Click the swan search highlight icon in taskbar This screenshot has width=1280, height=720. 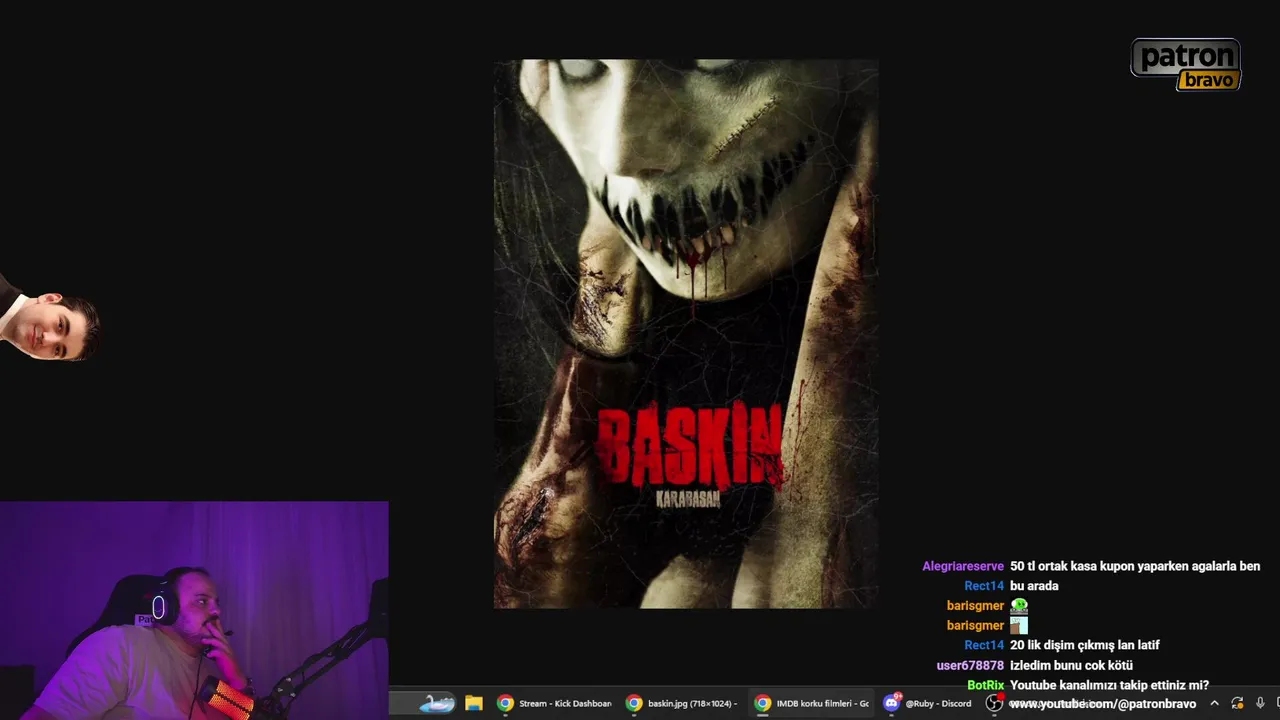pyautogui.click(x=437, y=703)
